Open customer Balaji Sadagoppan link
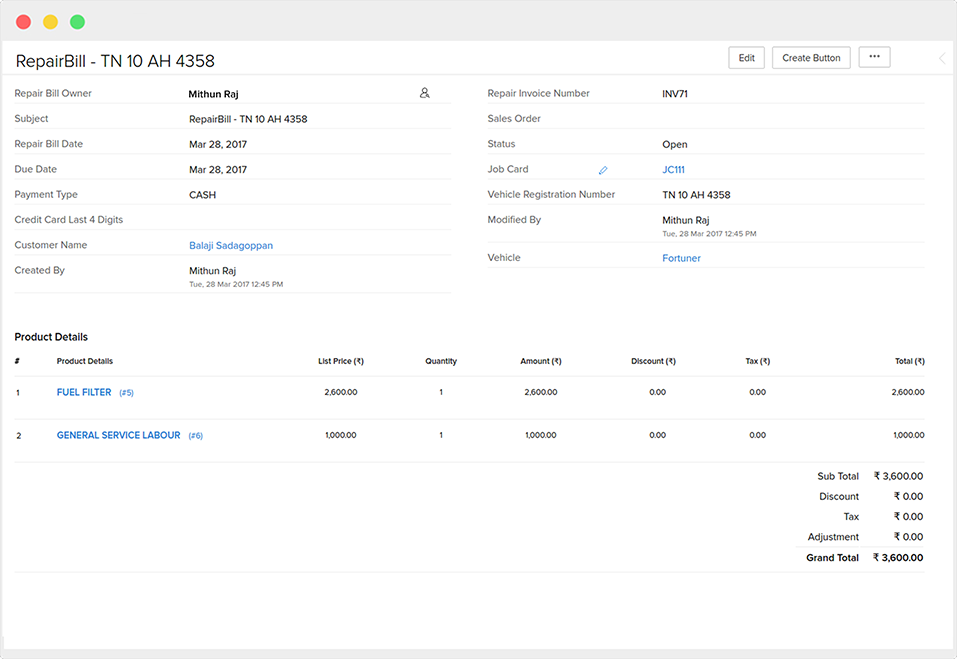 [x=231, y=245]
